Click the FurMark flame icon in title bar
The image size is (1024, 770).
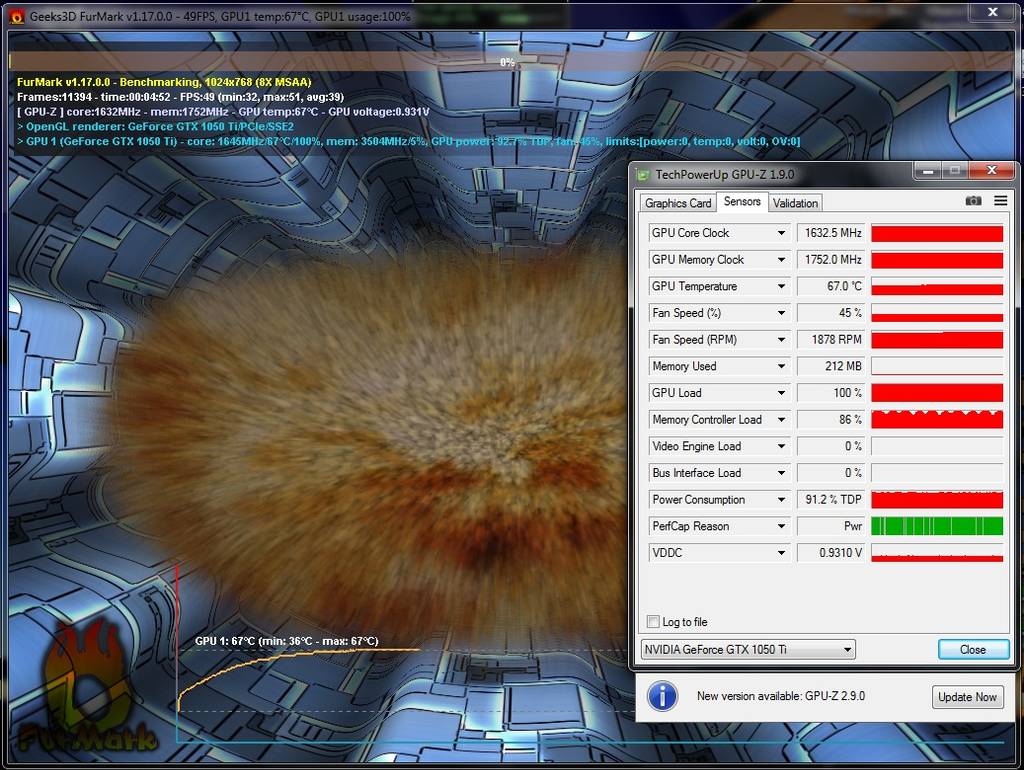pos(18,16)
